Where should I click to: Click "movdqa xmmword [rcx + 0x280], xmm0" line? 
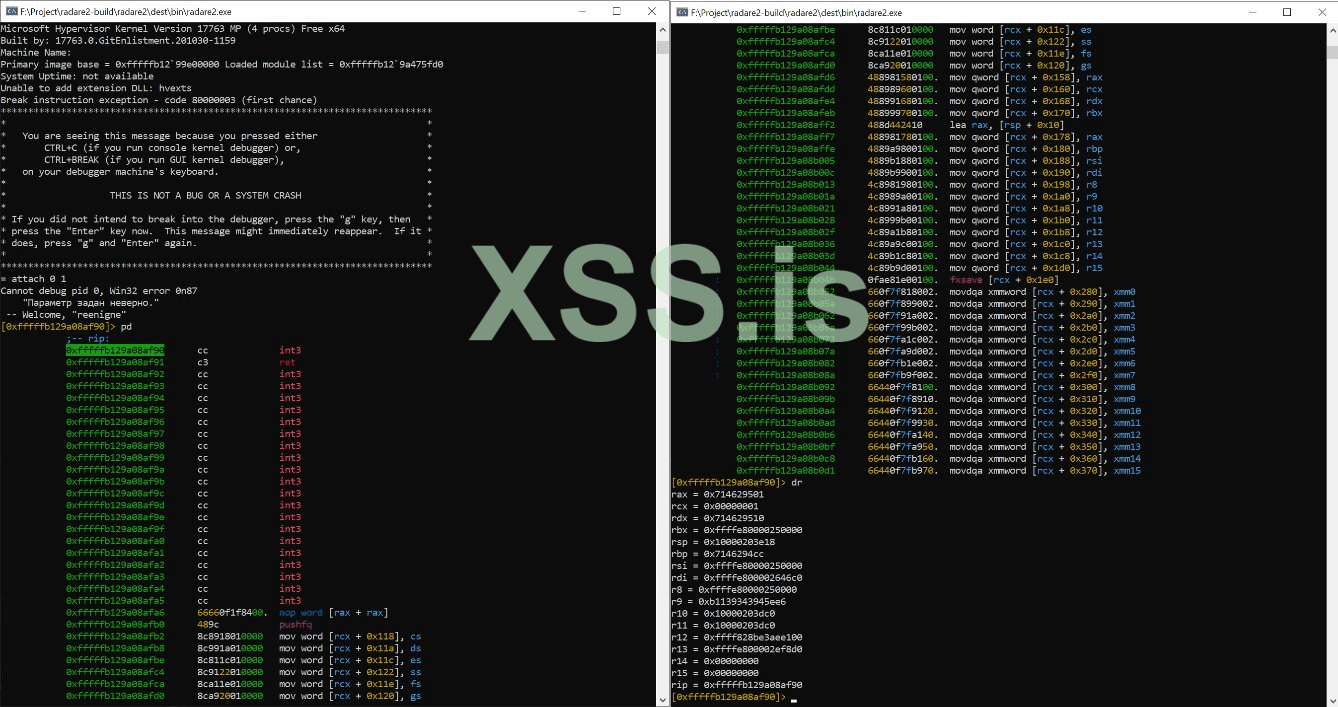point(1043,292)
